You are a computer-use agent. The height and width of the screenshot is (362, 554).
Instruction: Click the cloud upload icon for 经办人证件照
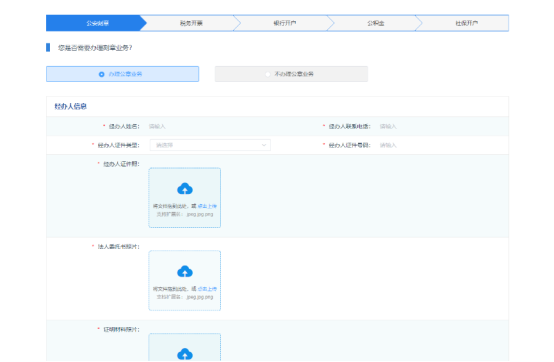point(185,189)
